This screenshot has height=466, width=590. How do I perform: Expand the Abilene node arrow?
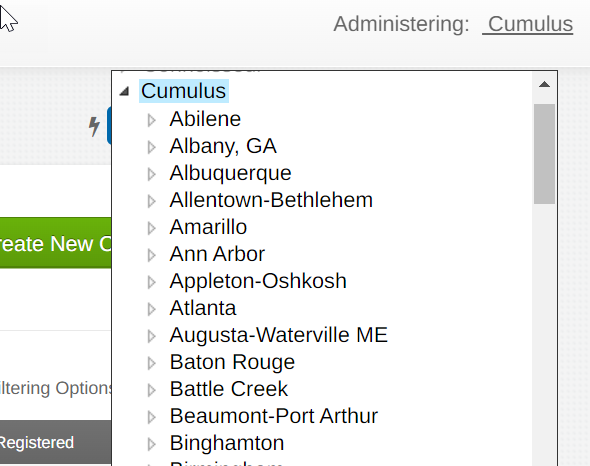coord(152,120)
